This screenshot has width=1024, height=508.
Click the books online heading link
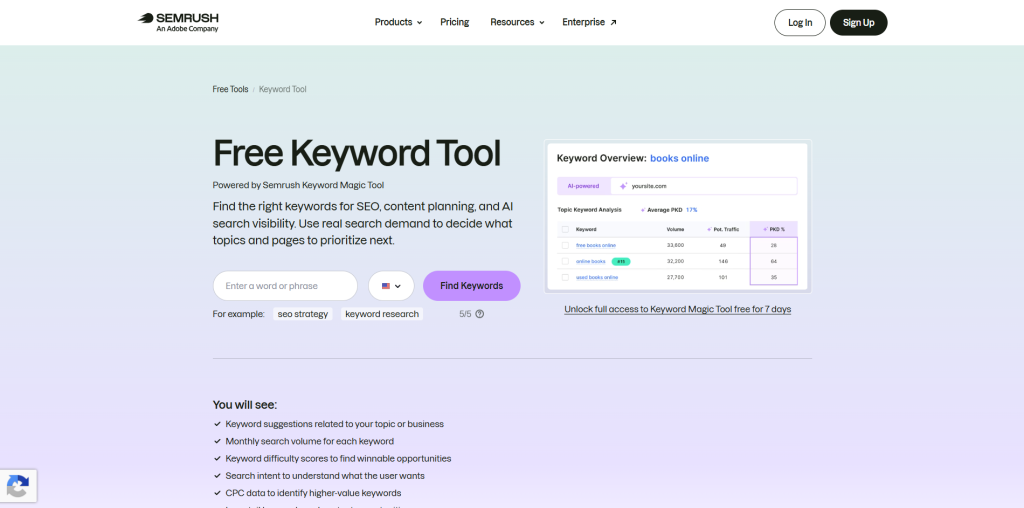pos(679,158)
